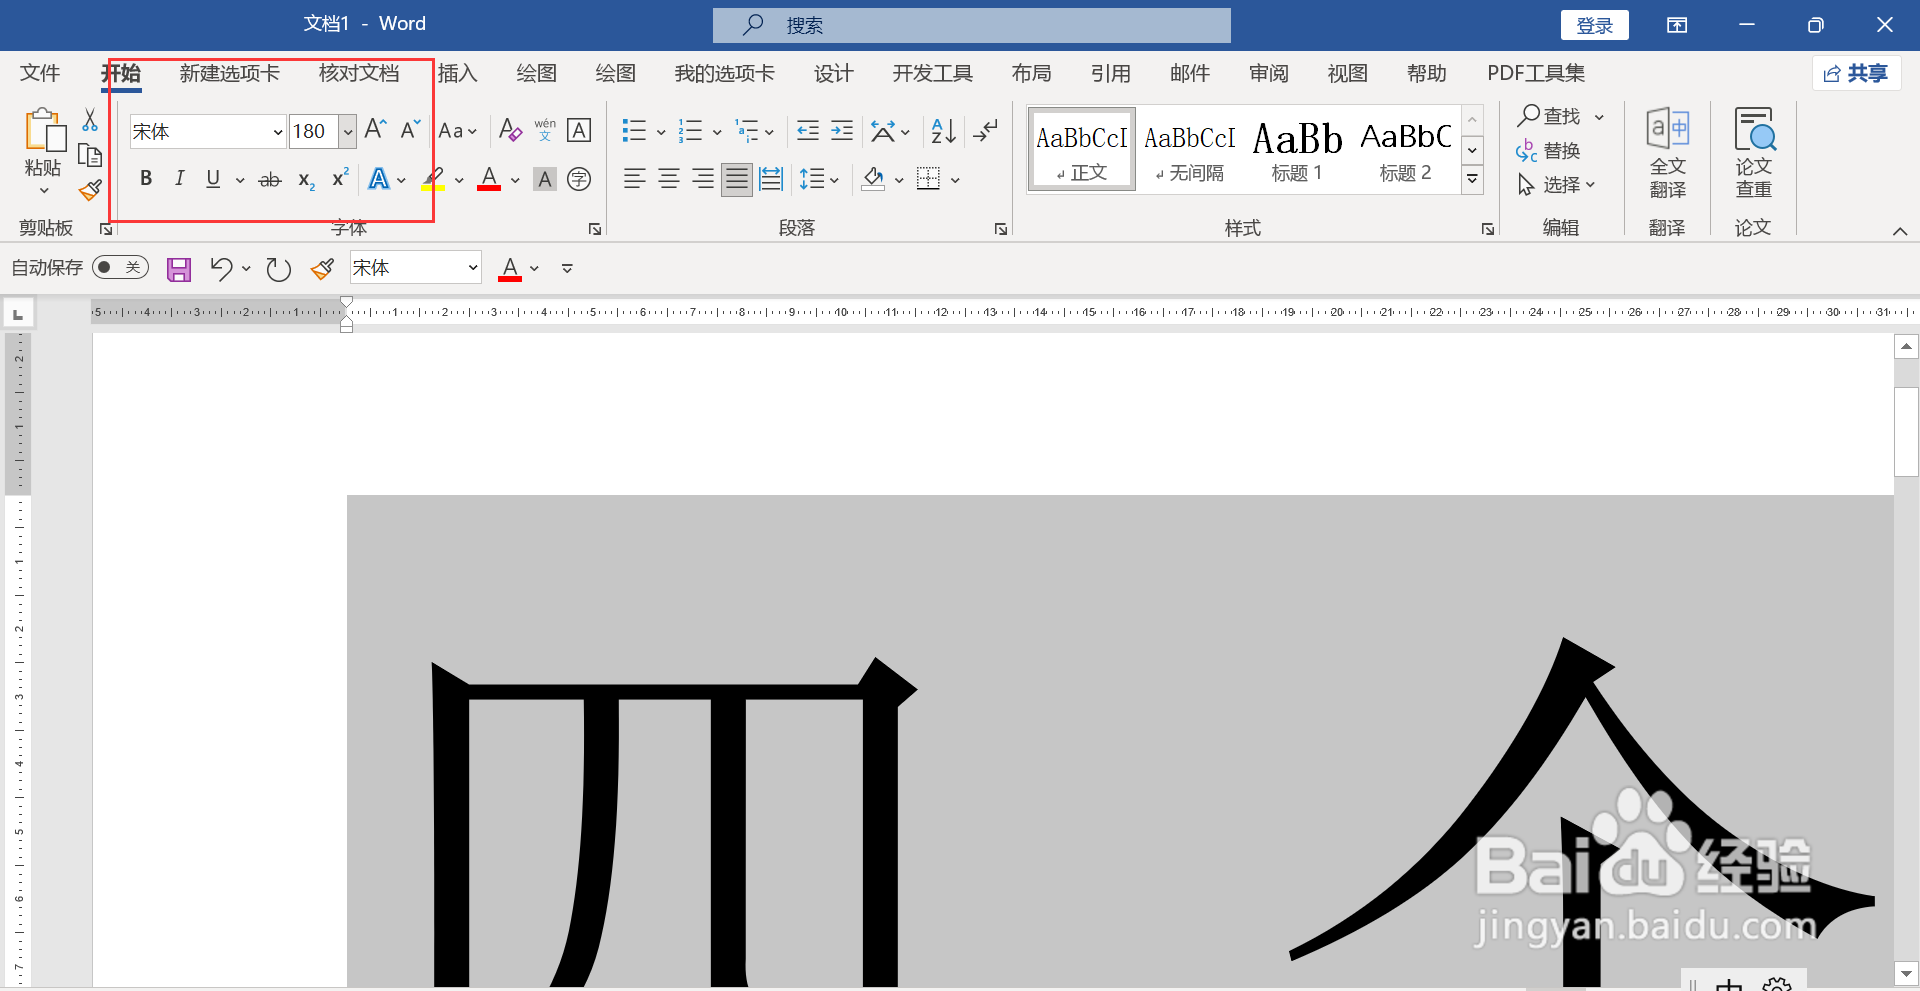Toggle Italic formatting
1920x991 pixels.
click(180, 179)
